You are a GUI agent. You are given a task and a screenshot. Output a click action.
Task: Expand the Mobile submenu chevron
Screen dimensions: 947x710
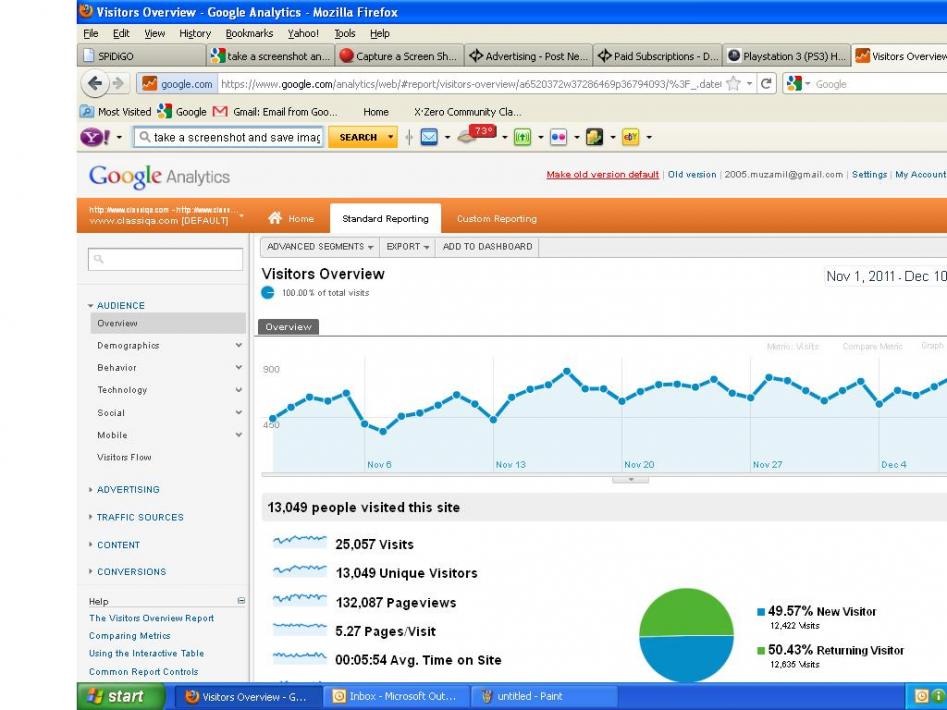click(x=239, y=435)
